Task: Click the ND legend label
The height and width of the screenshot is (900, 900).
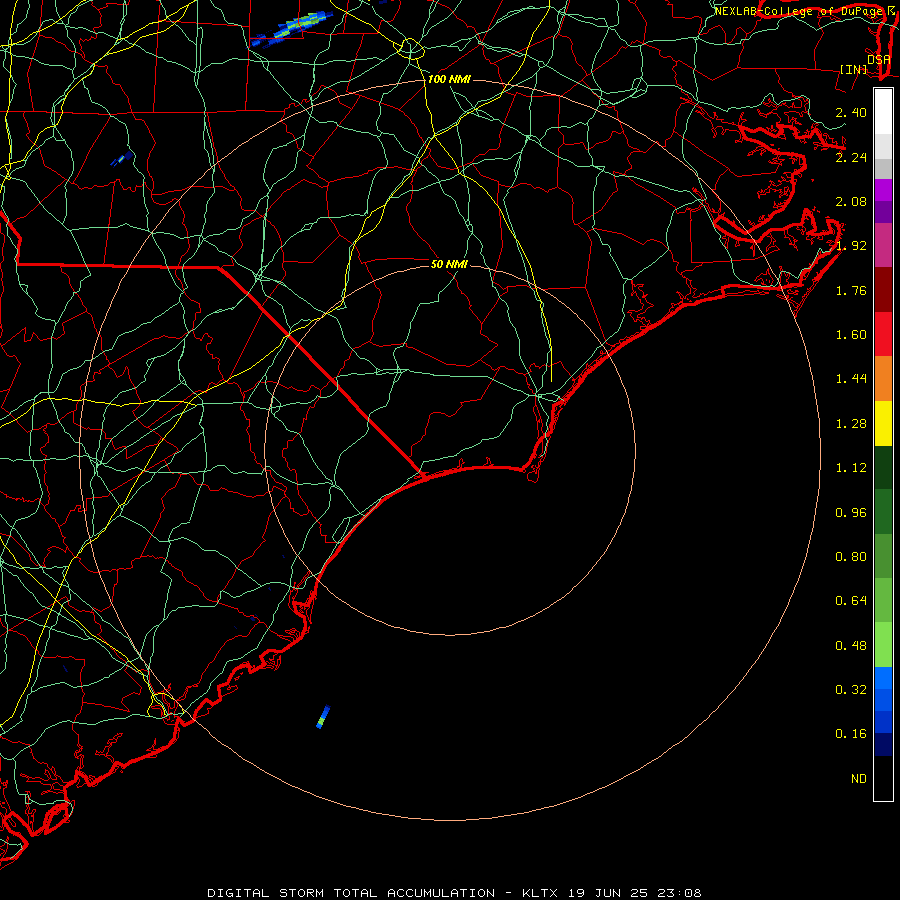Action: 859,779
